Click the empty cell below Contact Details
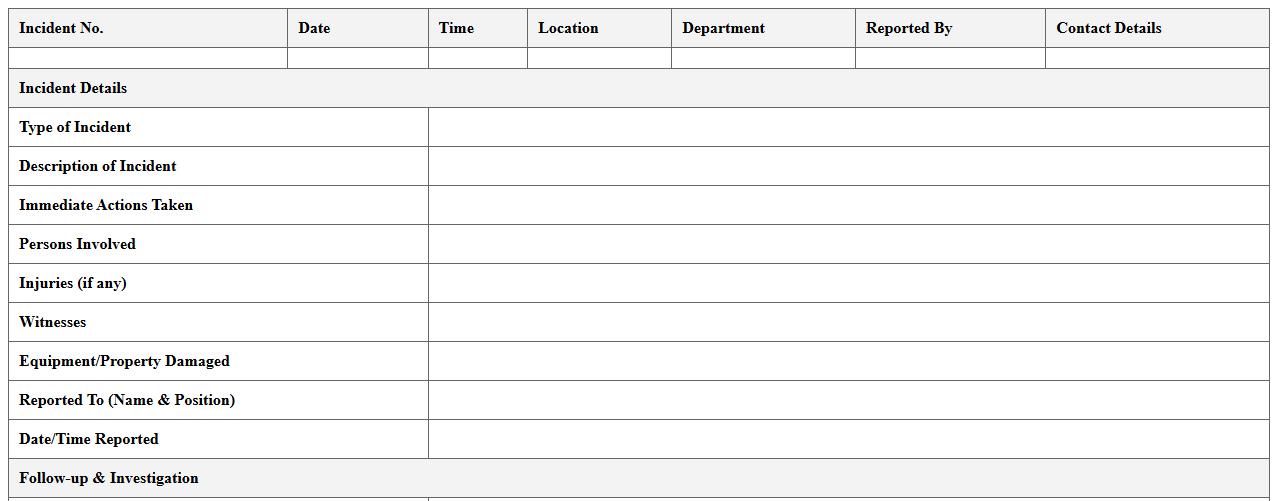The image size is (1278, 501). (x=1157, y=58)
